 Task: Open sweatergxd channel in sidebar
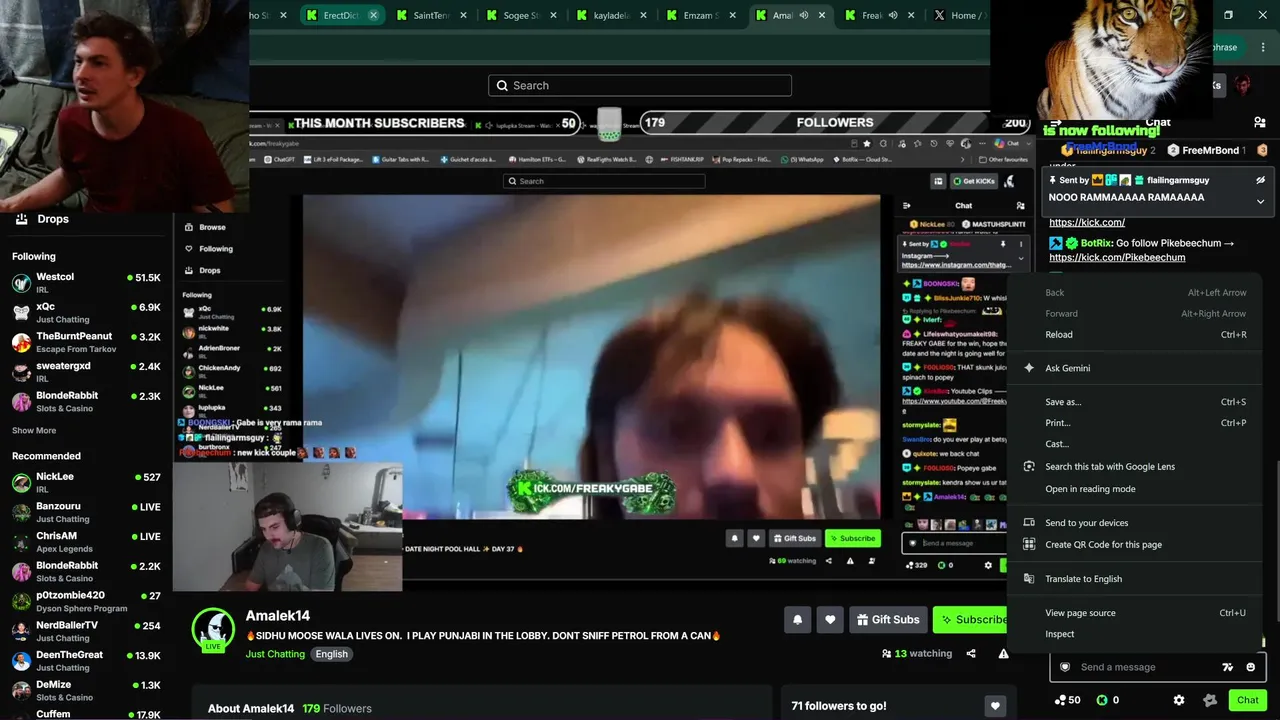[86, 372]
